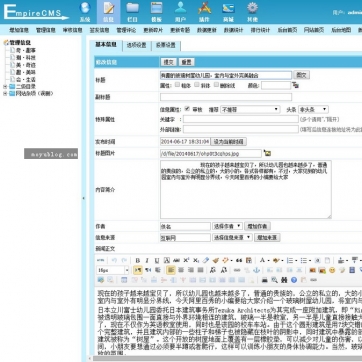Click the 增加来源 button
This screenshot has width=362, height=362.
click(267, 237)
